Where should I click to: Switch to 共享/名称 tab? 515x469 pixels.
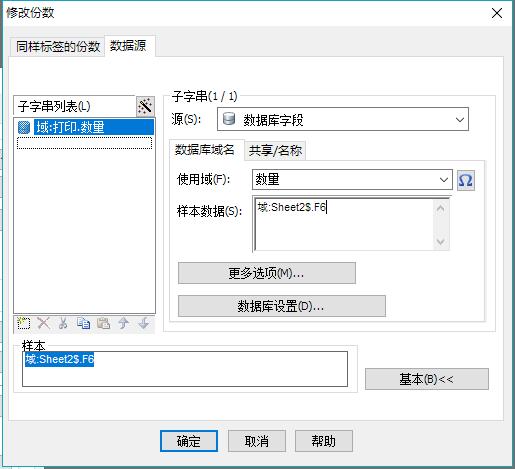point(275,151)
